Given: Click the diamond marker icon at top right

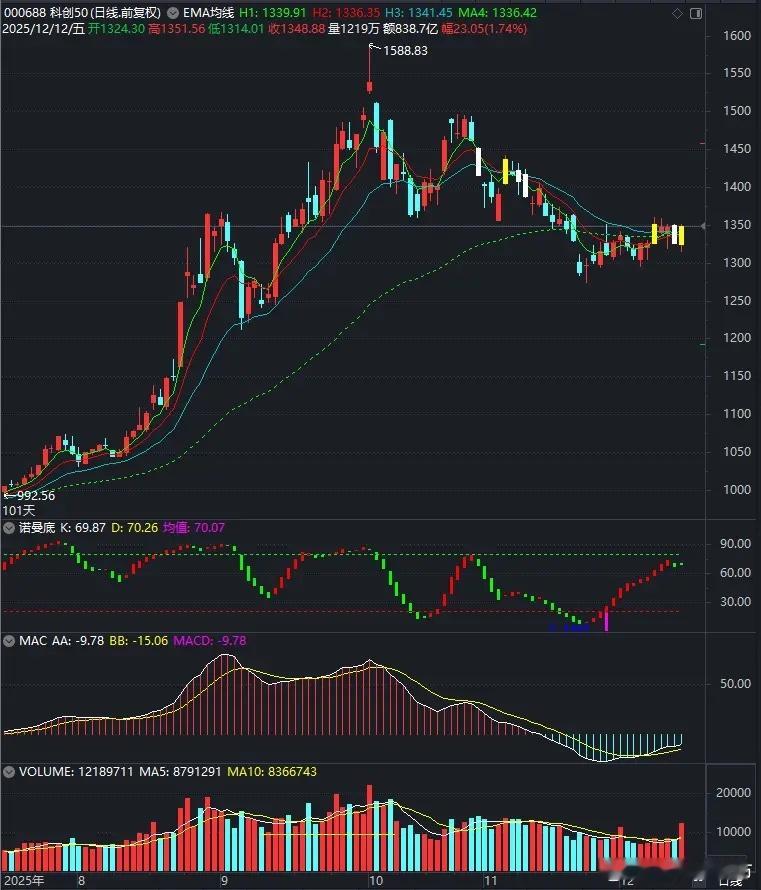Looking at the screenshot, I should (x=677, y=14).
